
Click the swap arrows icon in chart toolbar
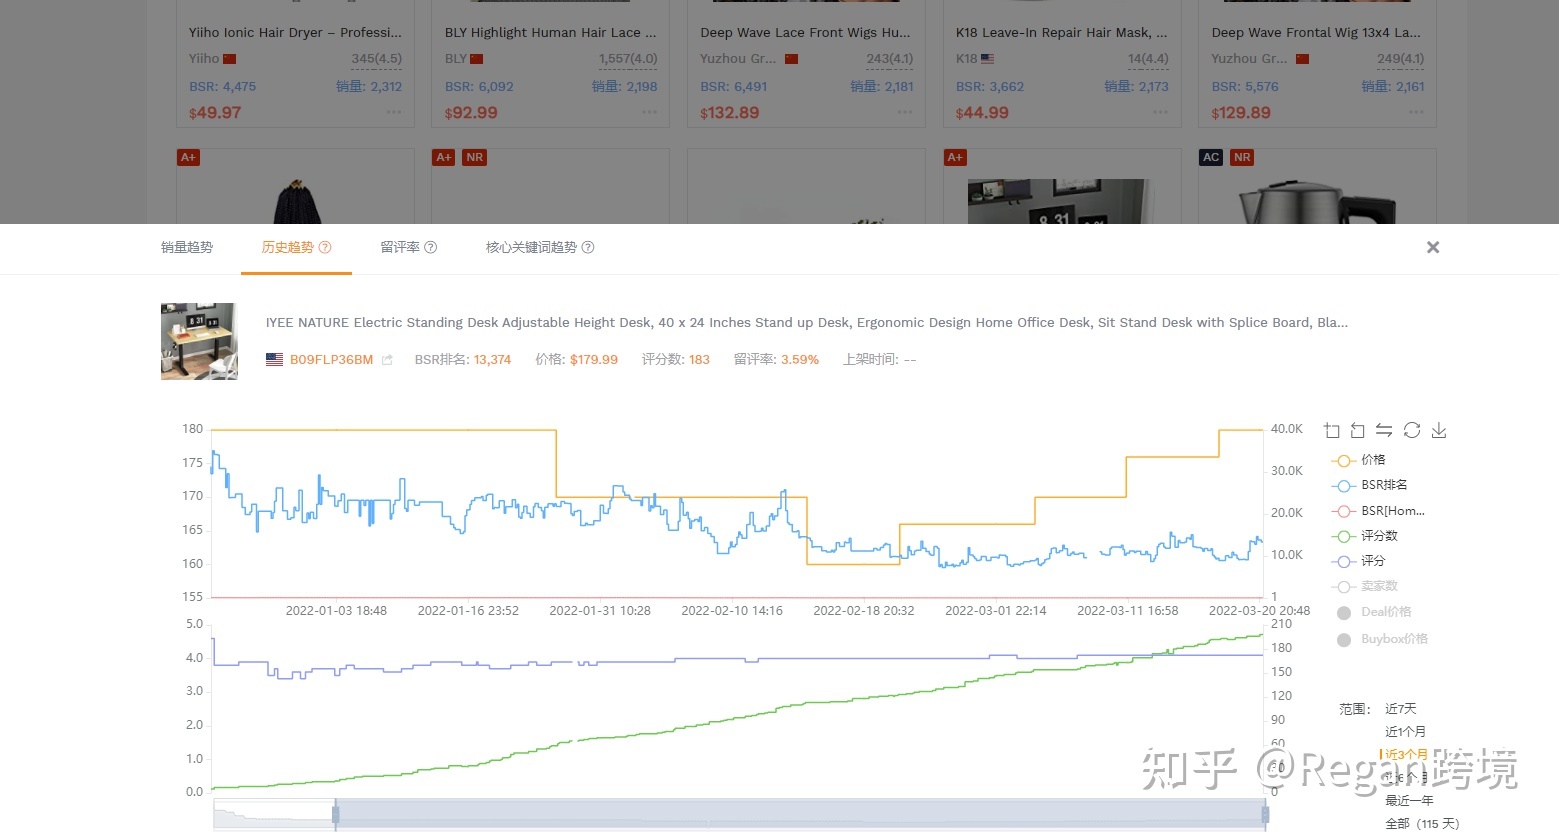(1384, 430)
